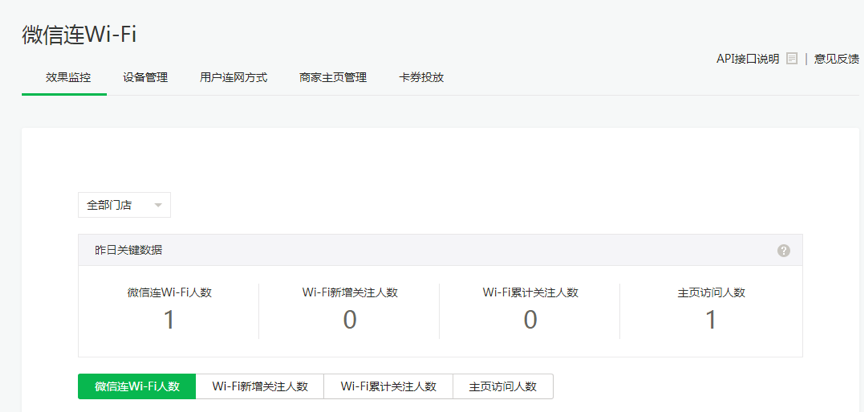Viewport: 864px width, 412px height.
Task: Click the number under 主页访问人数 in key data
Action: pyautogui.click(x=711, y=320)
